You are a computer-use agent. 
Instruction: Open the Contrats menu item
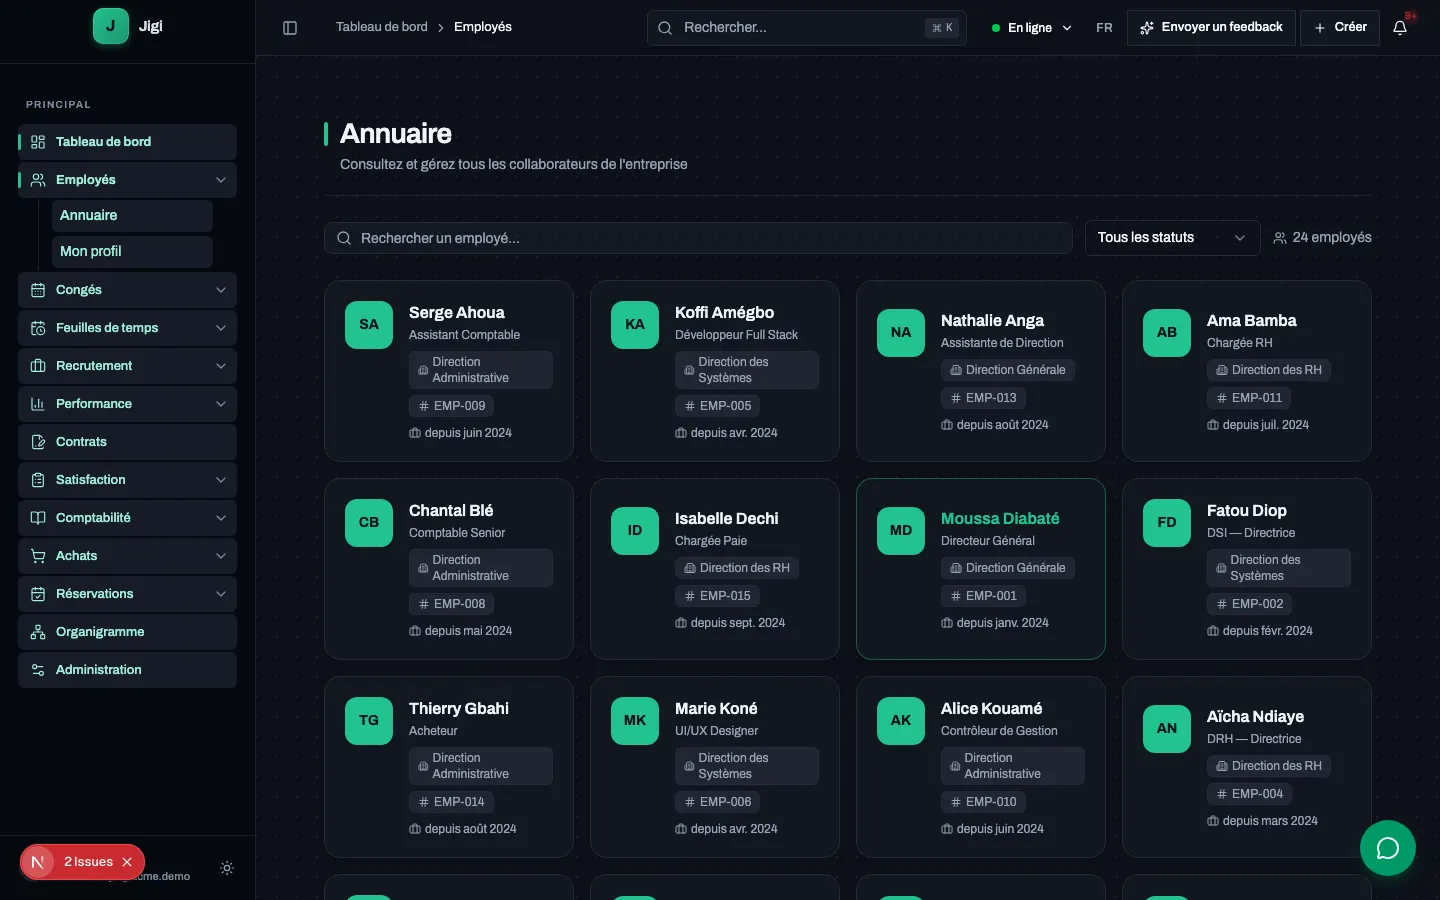pyautogui.click(x=127, y=442)
